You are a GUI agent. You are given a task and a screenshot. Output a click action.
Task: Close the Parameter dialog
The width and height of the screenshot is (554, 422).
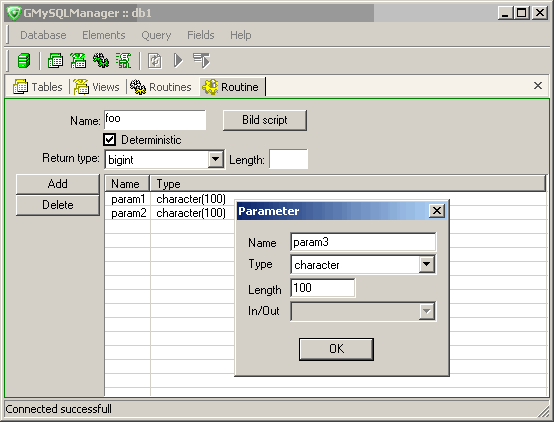(437, 211)
